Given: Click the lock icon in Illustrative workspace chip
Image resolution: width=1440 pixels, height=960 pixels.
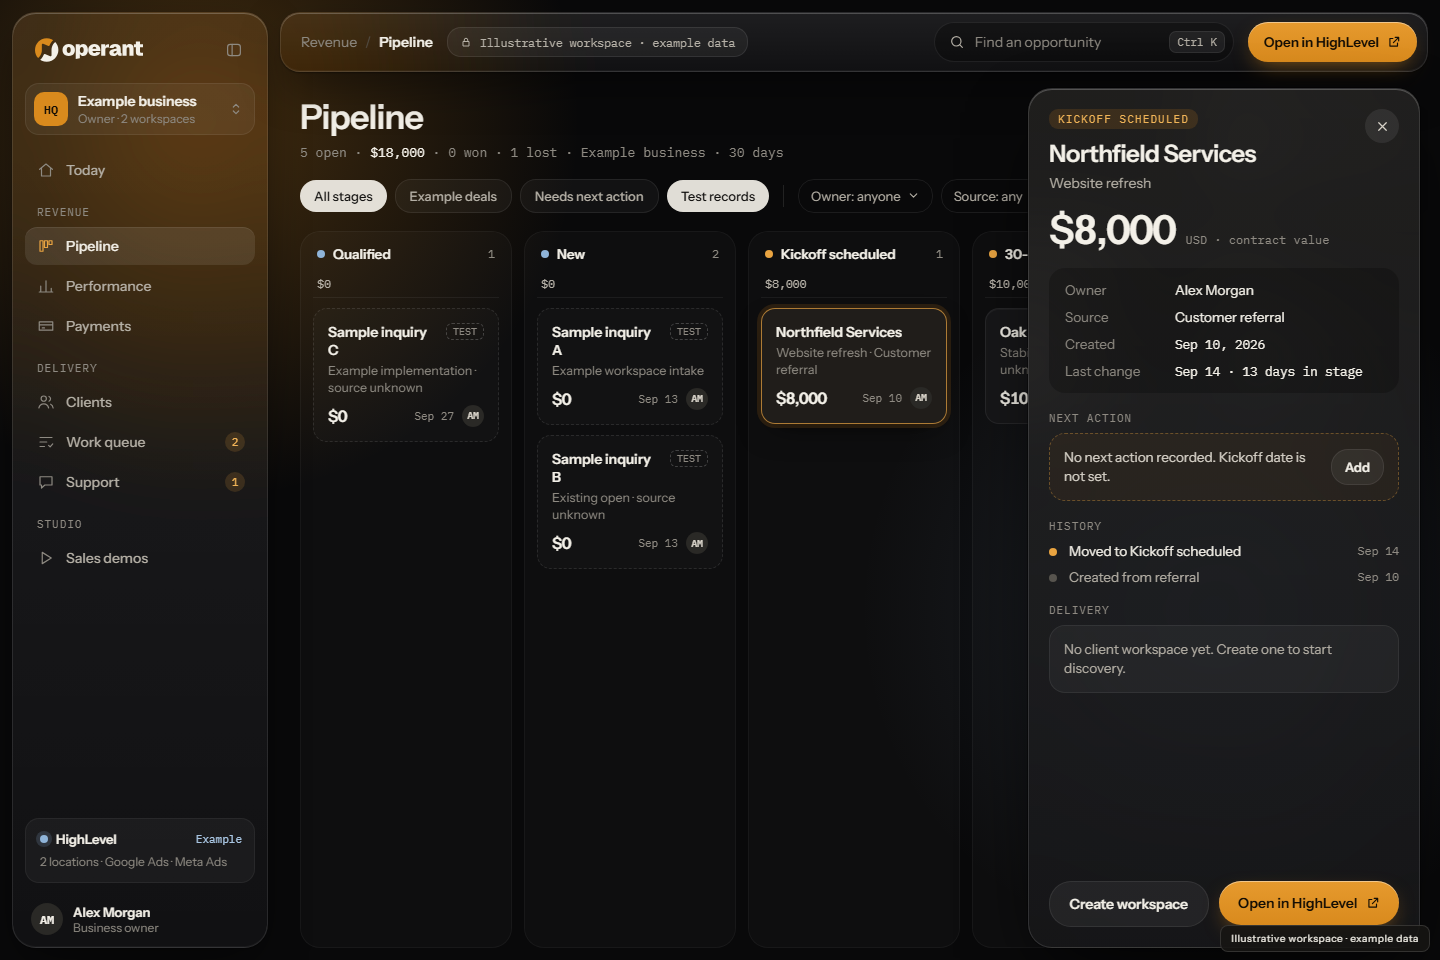Looking at the screenshot, I should pos(466,43).
